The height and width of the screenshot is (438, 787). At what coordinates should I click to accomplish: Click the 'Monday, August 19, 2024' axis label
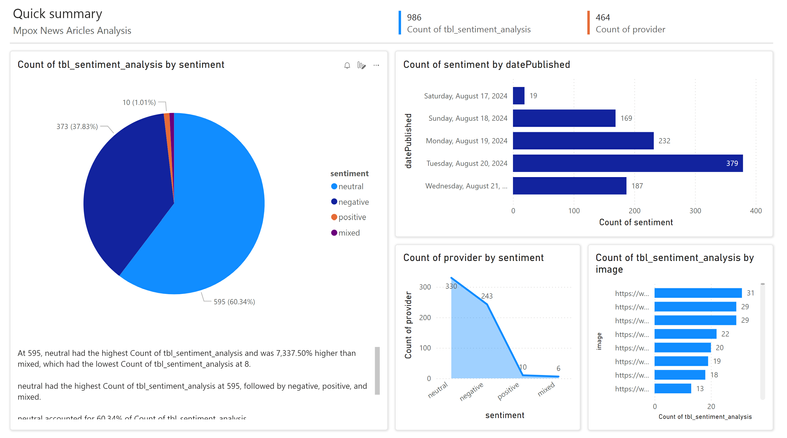tap(466, 141)
